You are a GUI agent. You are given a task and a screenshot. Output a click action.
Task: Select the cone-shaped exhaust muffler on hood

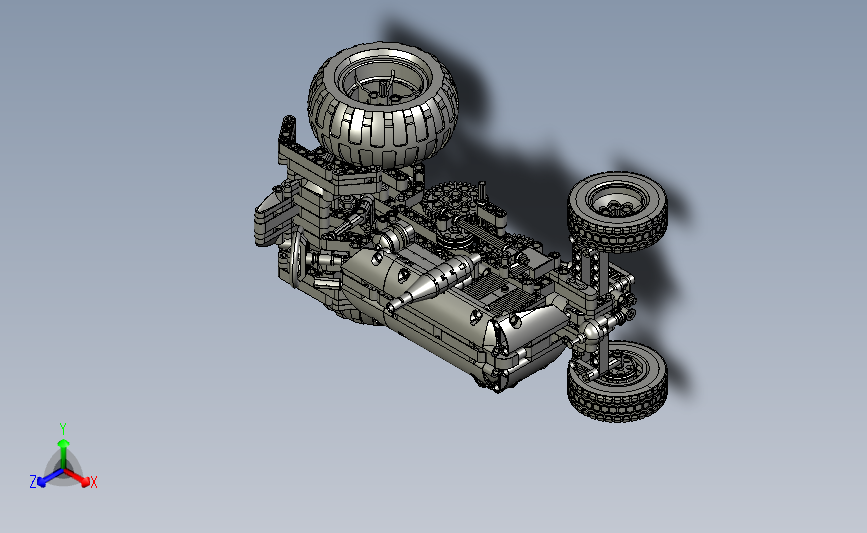[x=433, y=283]
